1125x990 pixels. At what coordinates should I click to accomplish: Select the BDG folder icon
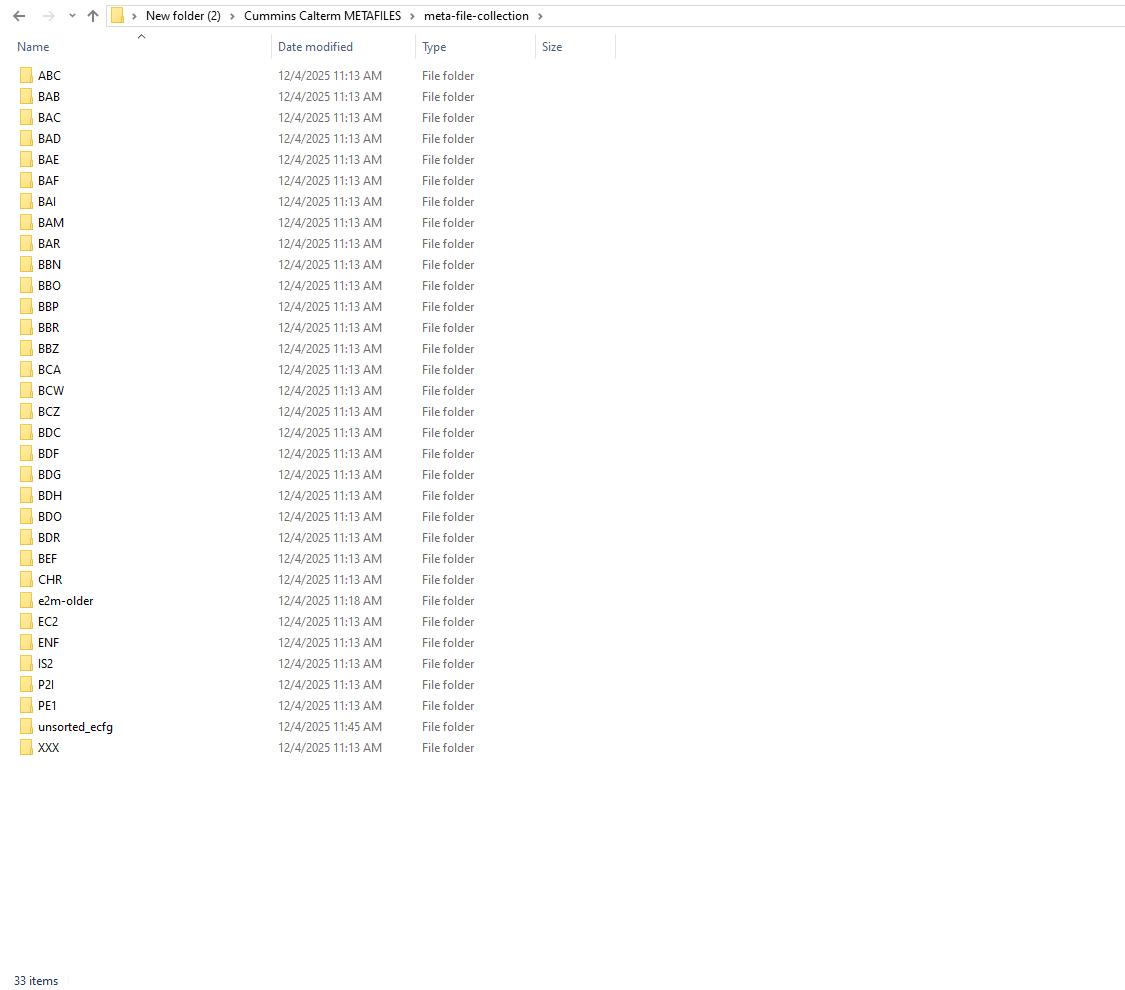pos(27,474)
